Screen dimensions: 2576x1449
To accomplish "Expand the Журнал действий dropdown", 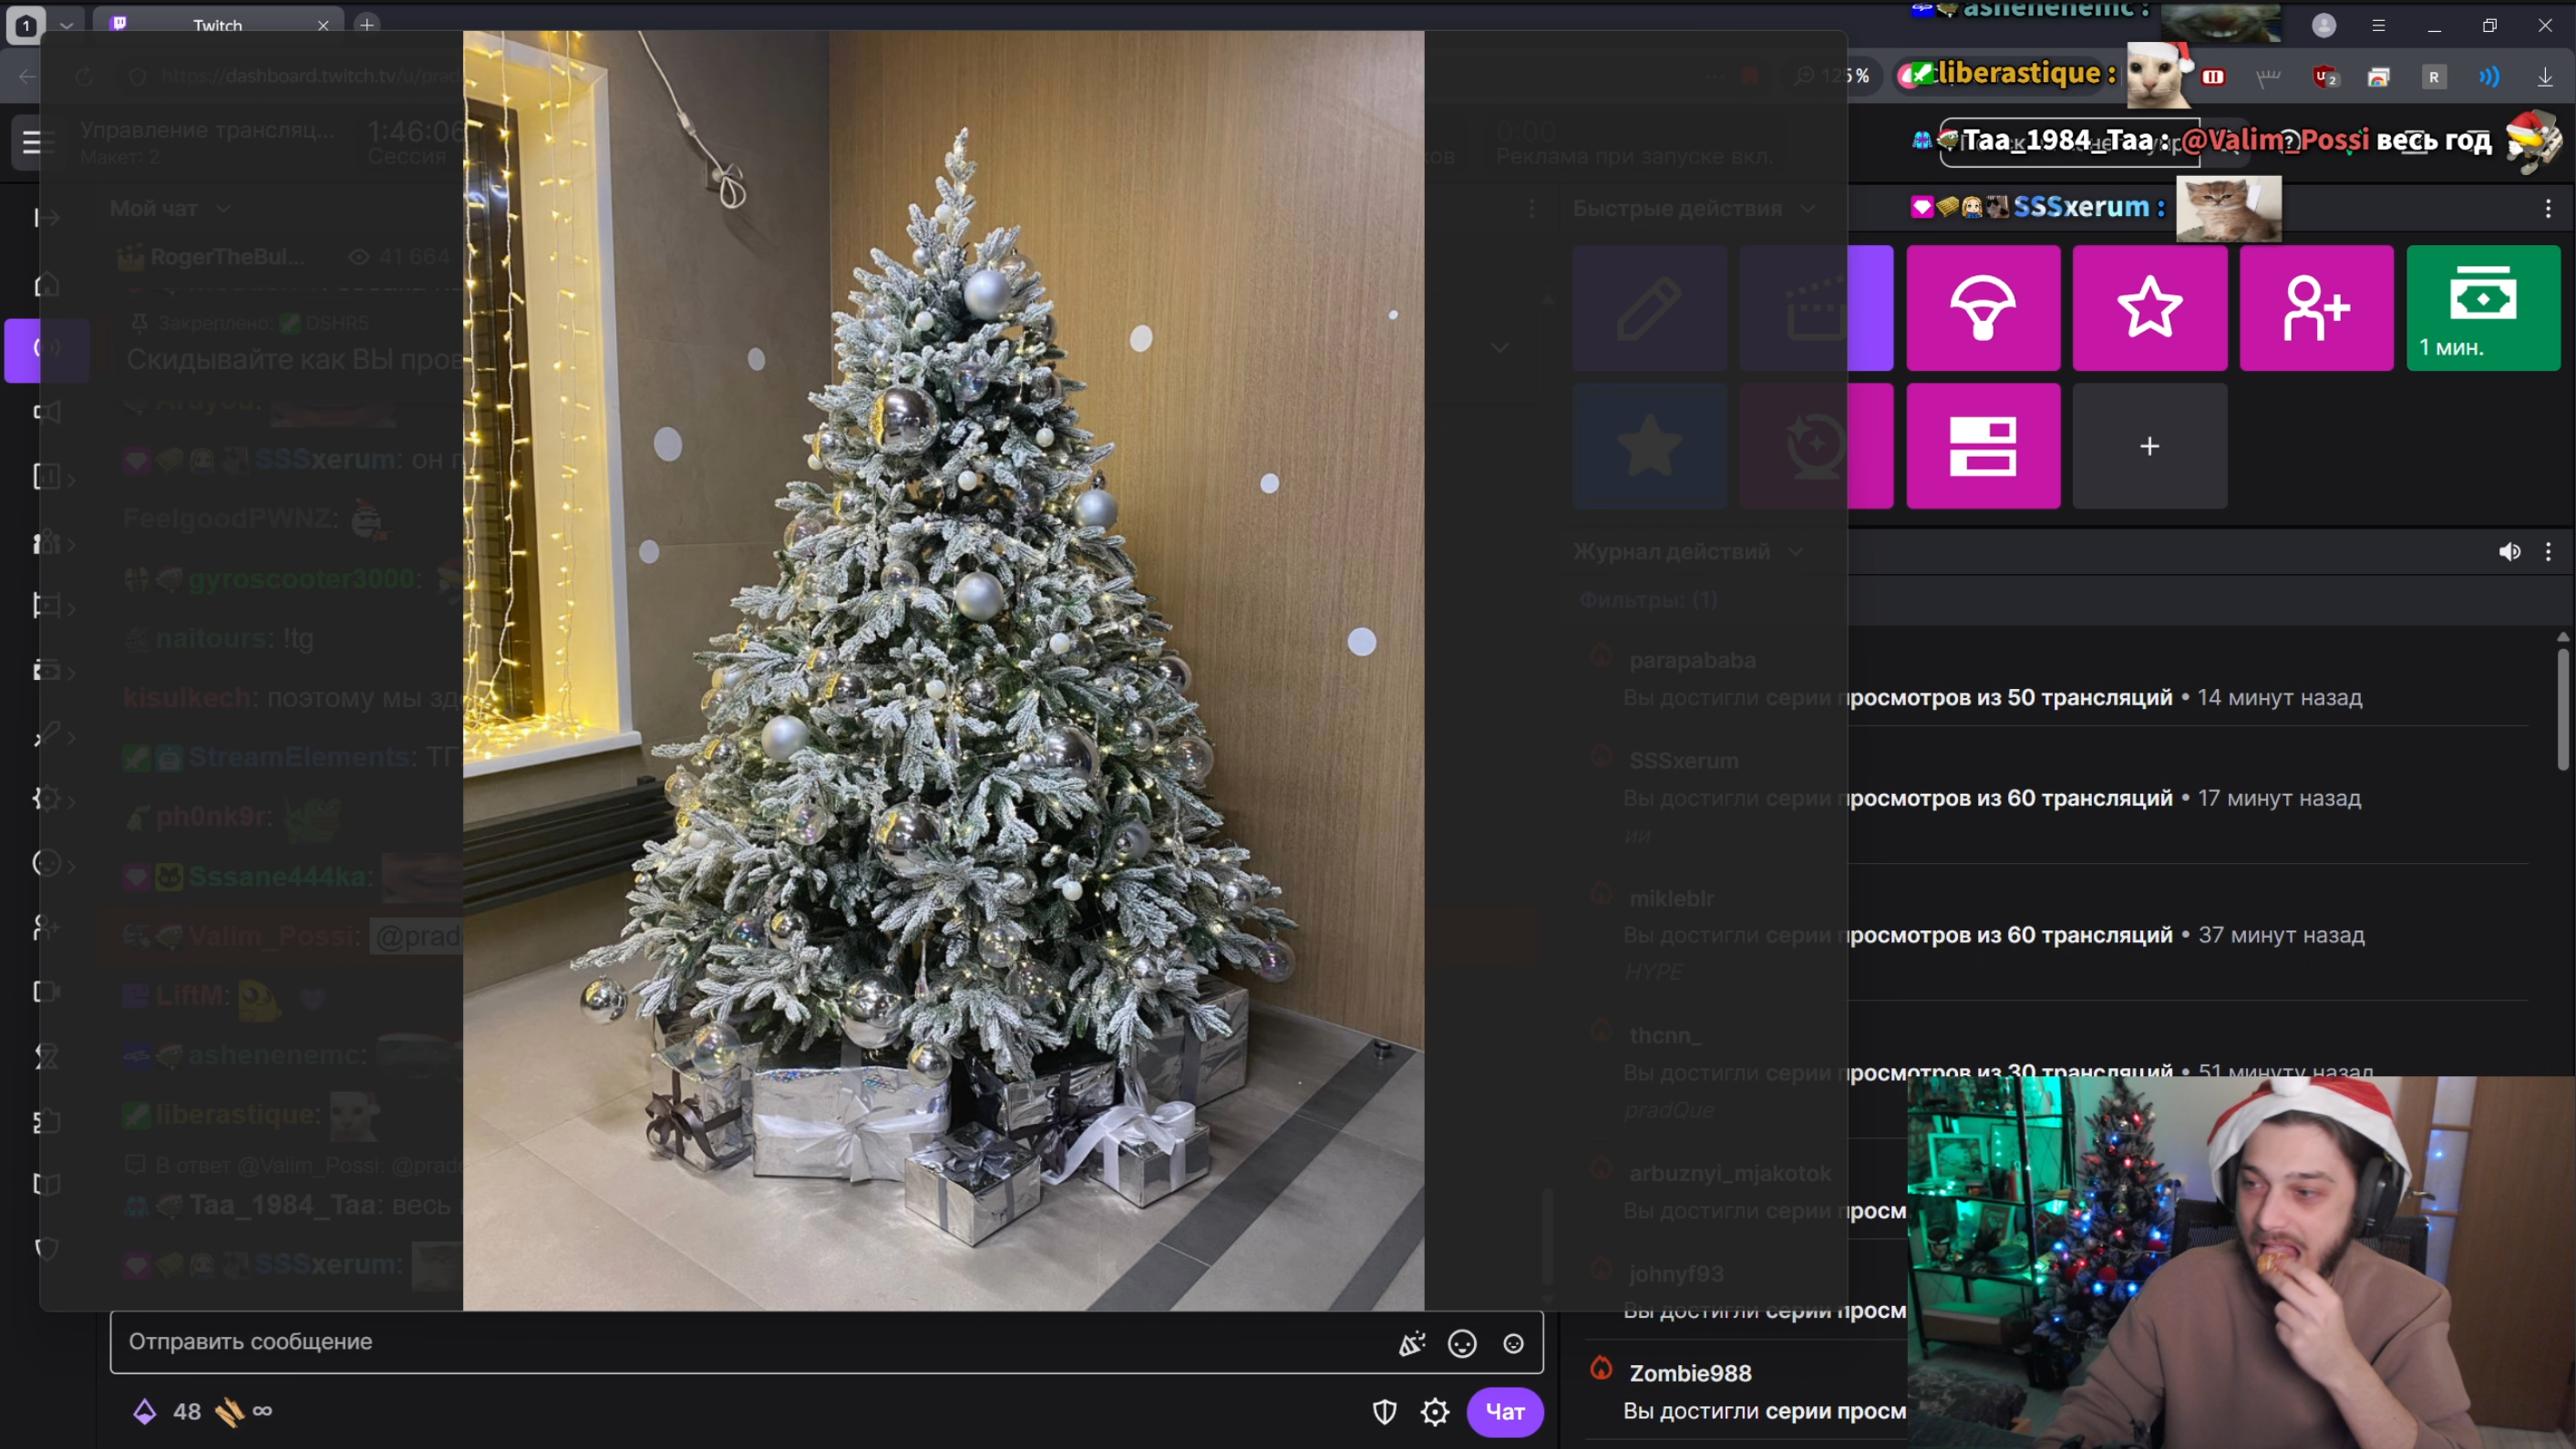I will tap(1796, 551).
